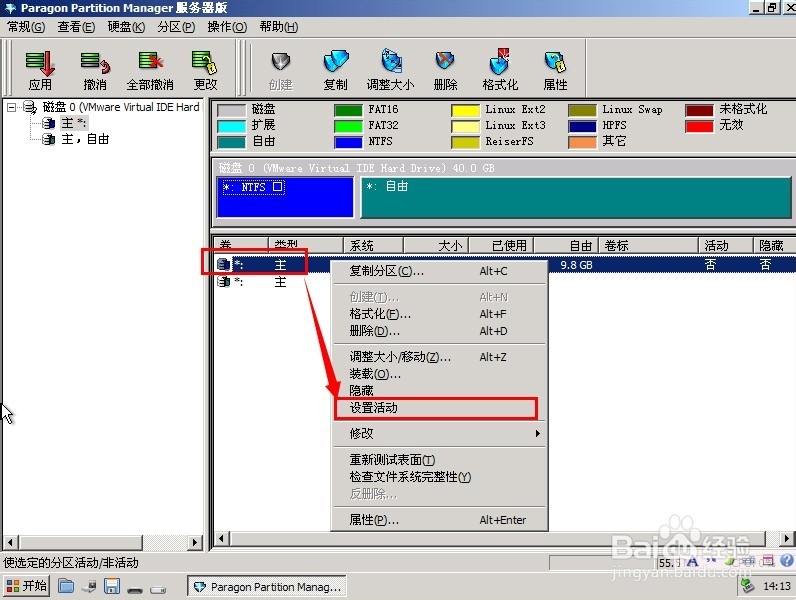Choose 隐藏 in the context menu
The height and width of the screenshot is (600, 796).
point(440,391)
